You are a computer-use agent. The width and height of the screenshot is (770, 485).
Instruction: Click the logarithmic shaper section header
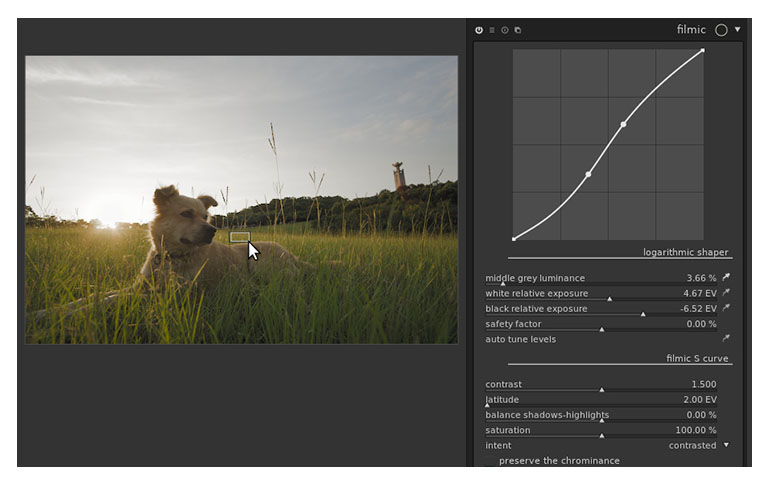point(685,253)
